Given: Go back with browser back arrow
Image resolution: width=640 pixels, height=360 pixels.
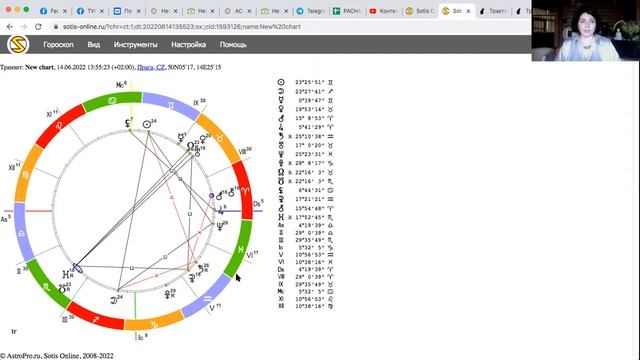Looking at the screenshot, I should [x=10, y=27].
